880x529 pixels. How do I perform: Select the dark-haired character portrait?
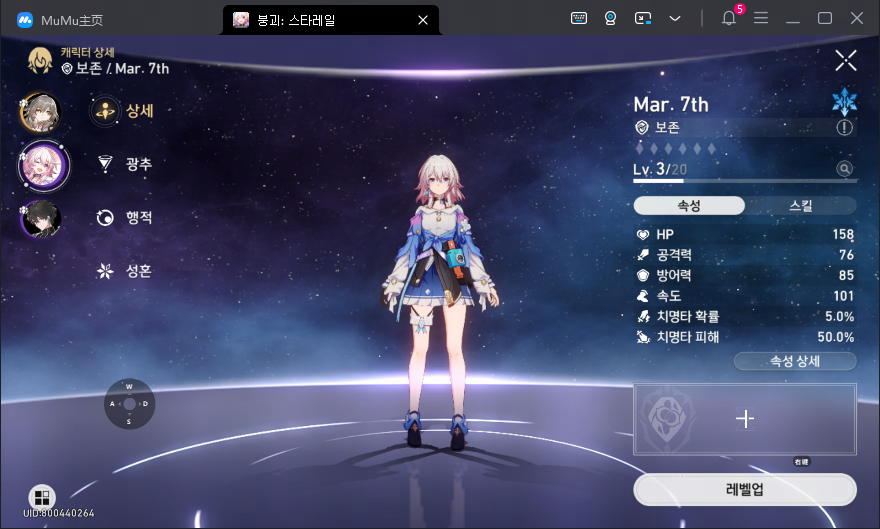pyautogui.click(x=41, y=218)
